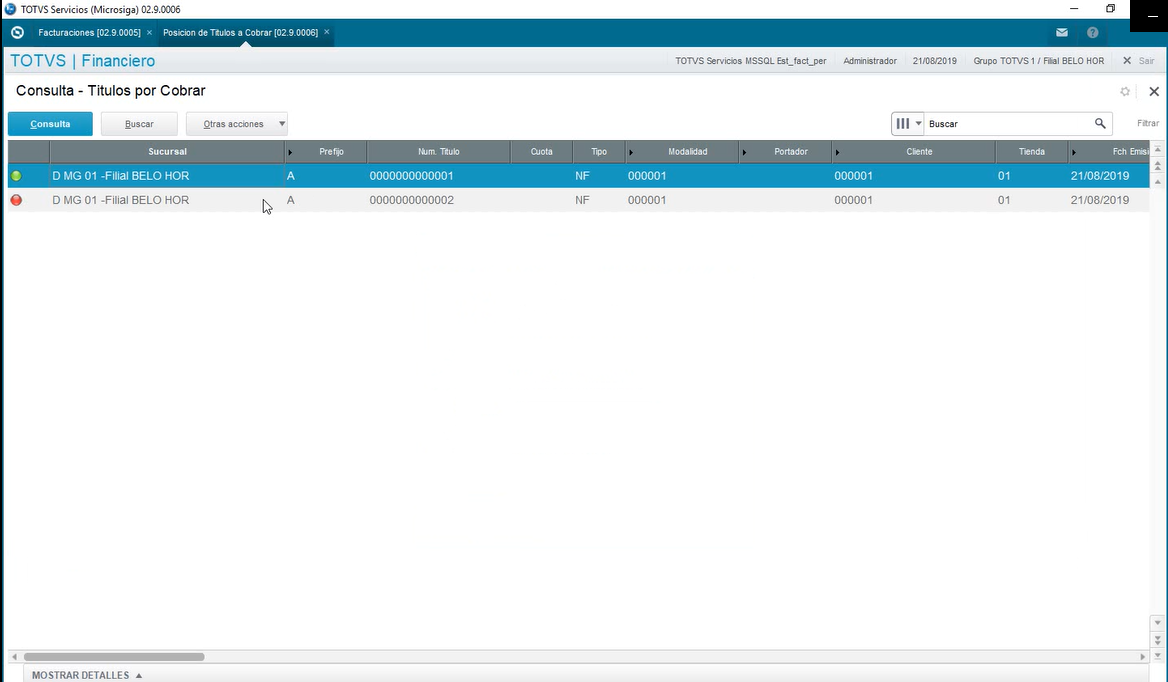The image size is (1168, 682).
Task: Click the Buscar button
Action: [139, 124]
